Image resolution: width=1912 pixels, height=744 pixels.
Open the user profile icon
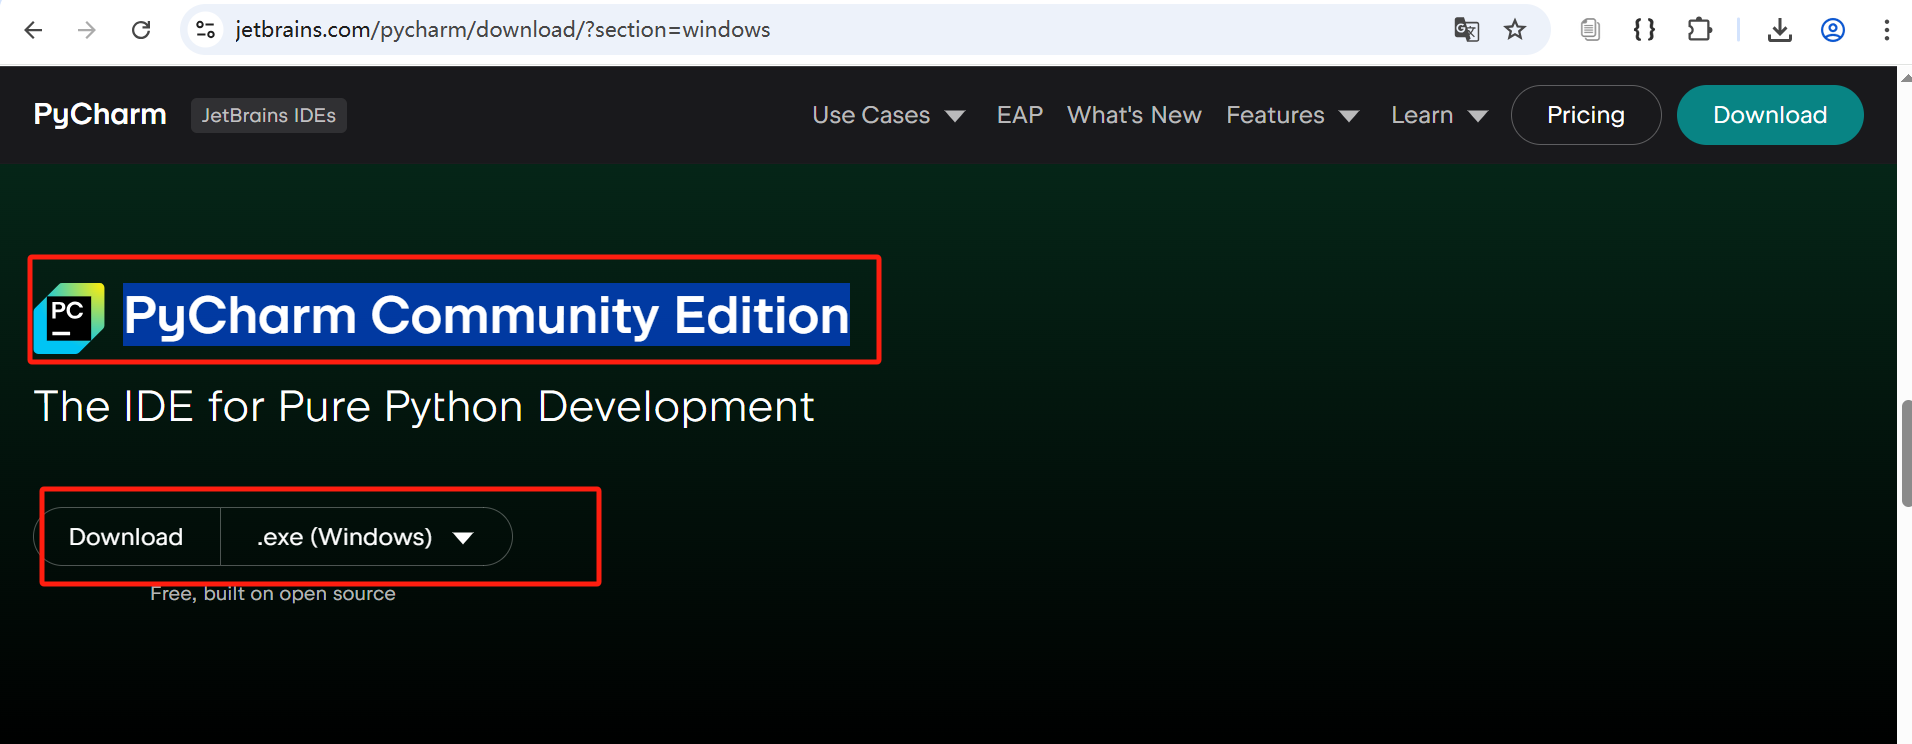coord(1833,30)
